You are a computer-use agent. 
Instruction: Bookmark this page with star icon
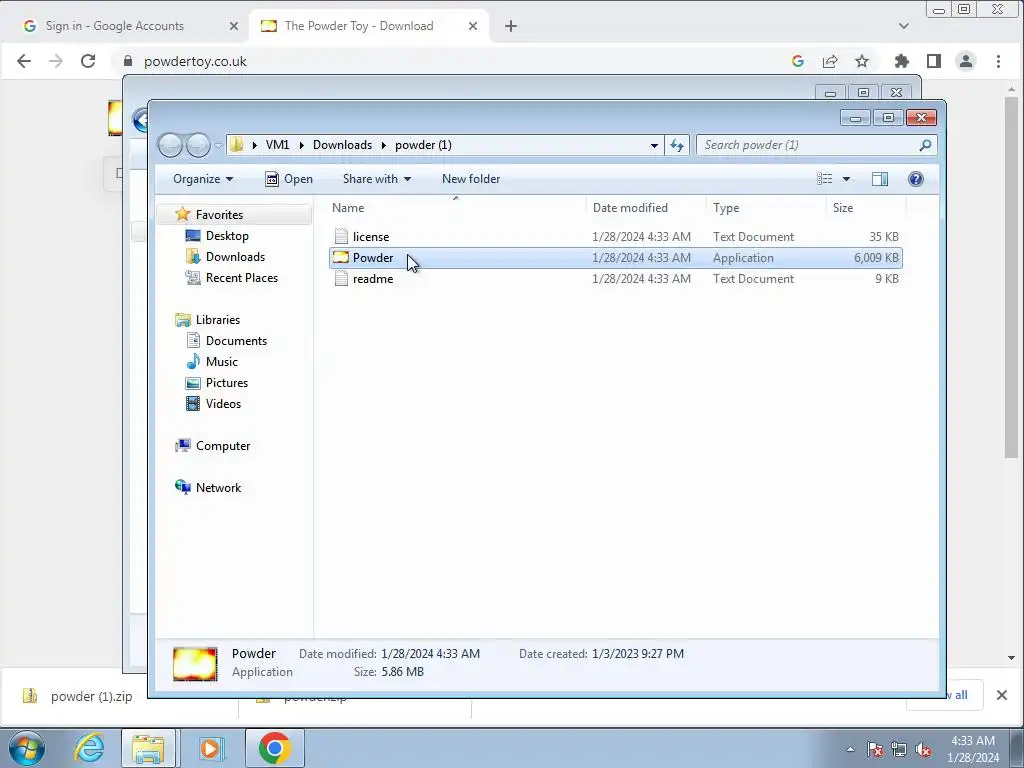(862, 61)
